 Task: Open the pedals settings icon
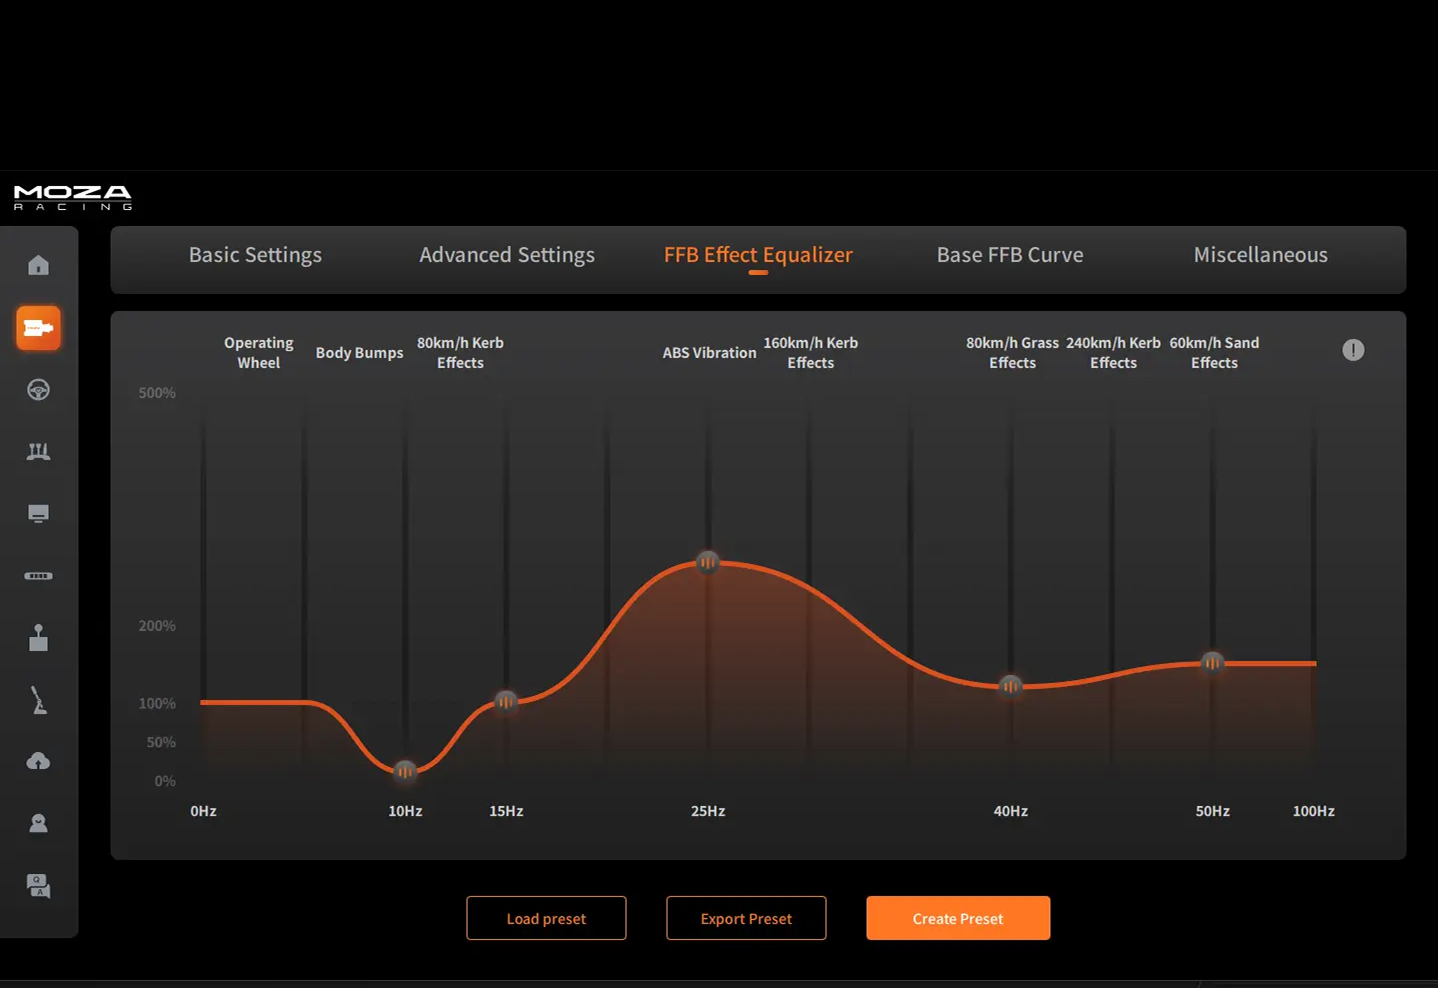click(x=38, y=452)
